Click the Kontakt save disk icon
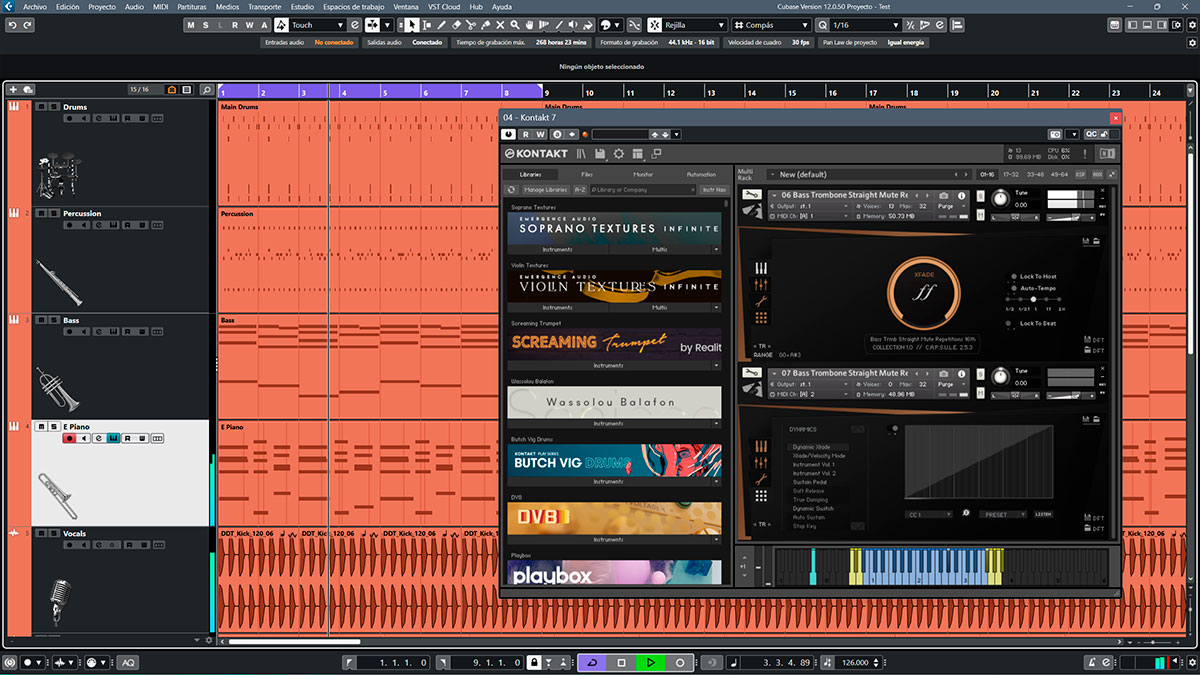This screenshot has height=675, width=1200. [x=600, y=154]
